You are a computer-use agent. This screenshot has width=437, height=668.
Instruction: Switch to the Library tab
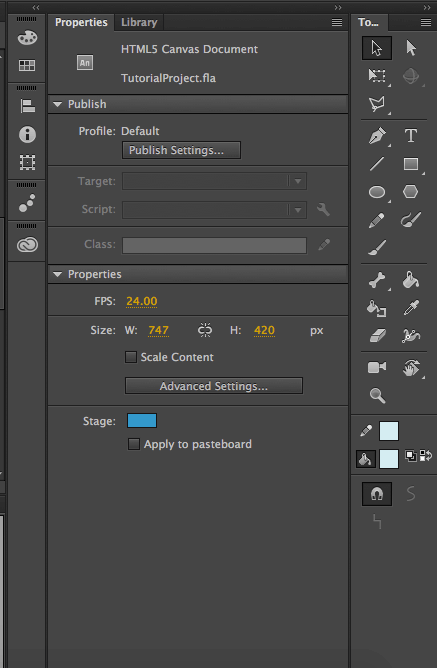coord(139,22)
